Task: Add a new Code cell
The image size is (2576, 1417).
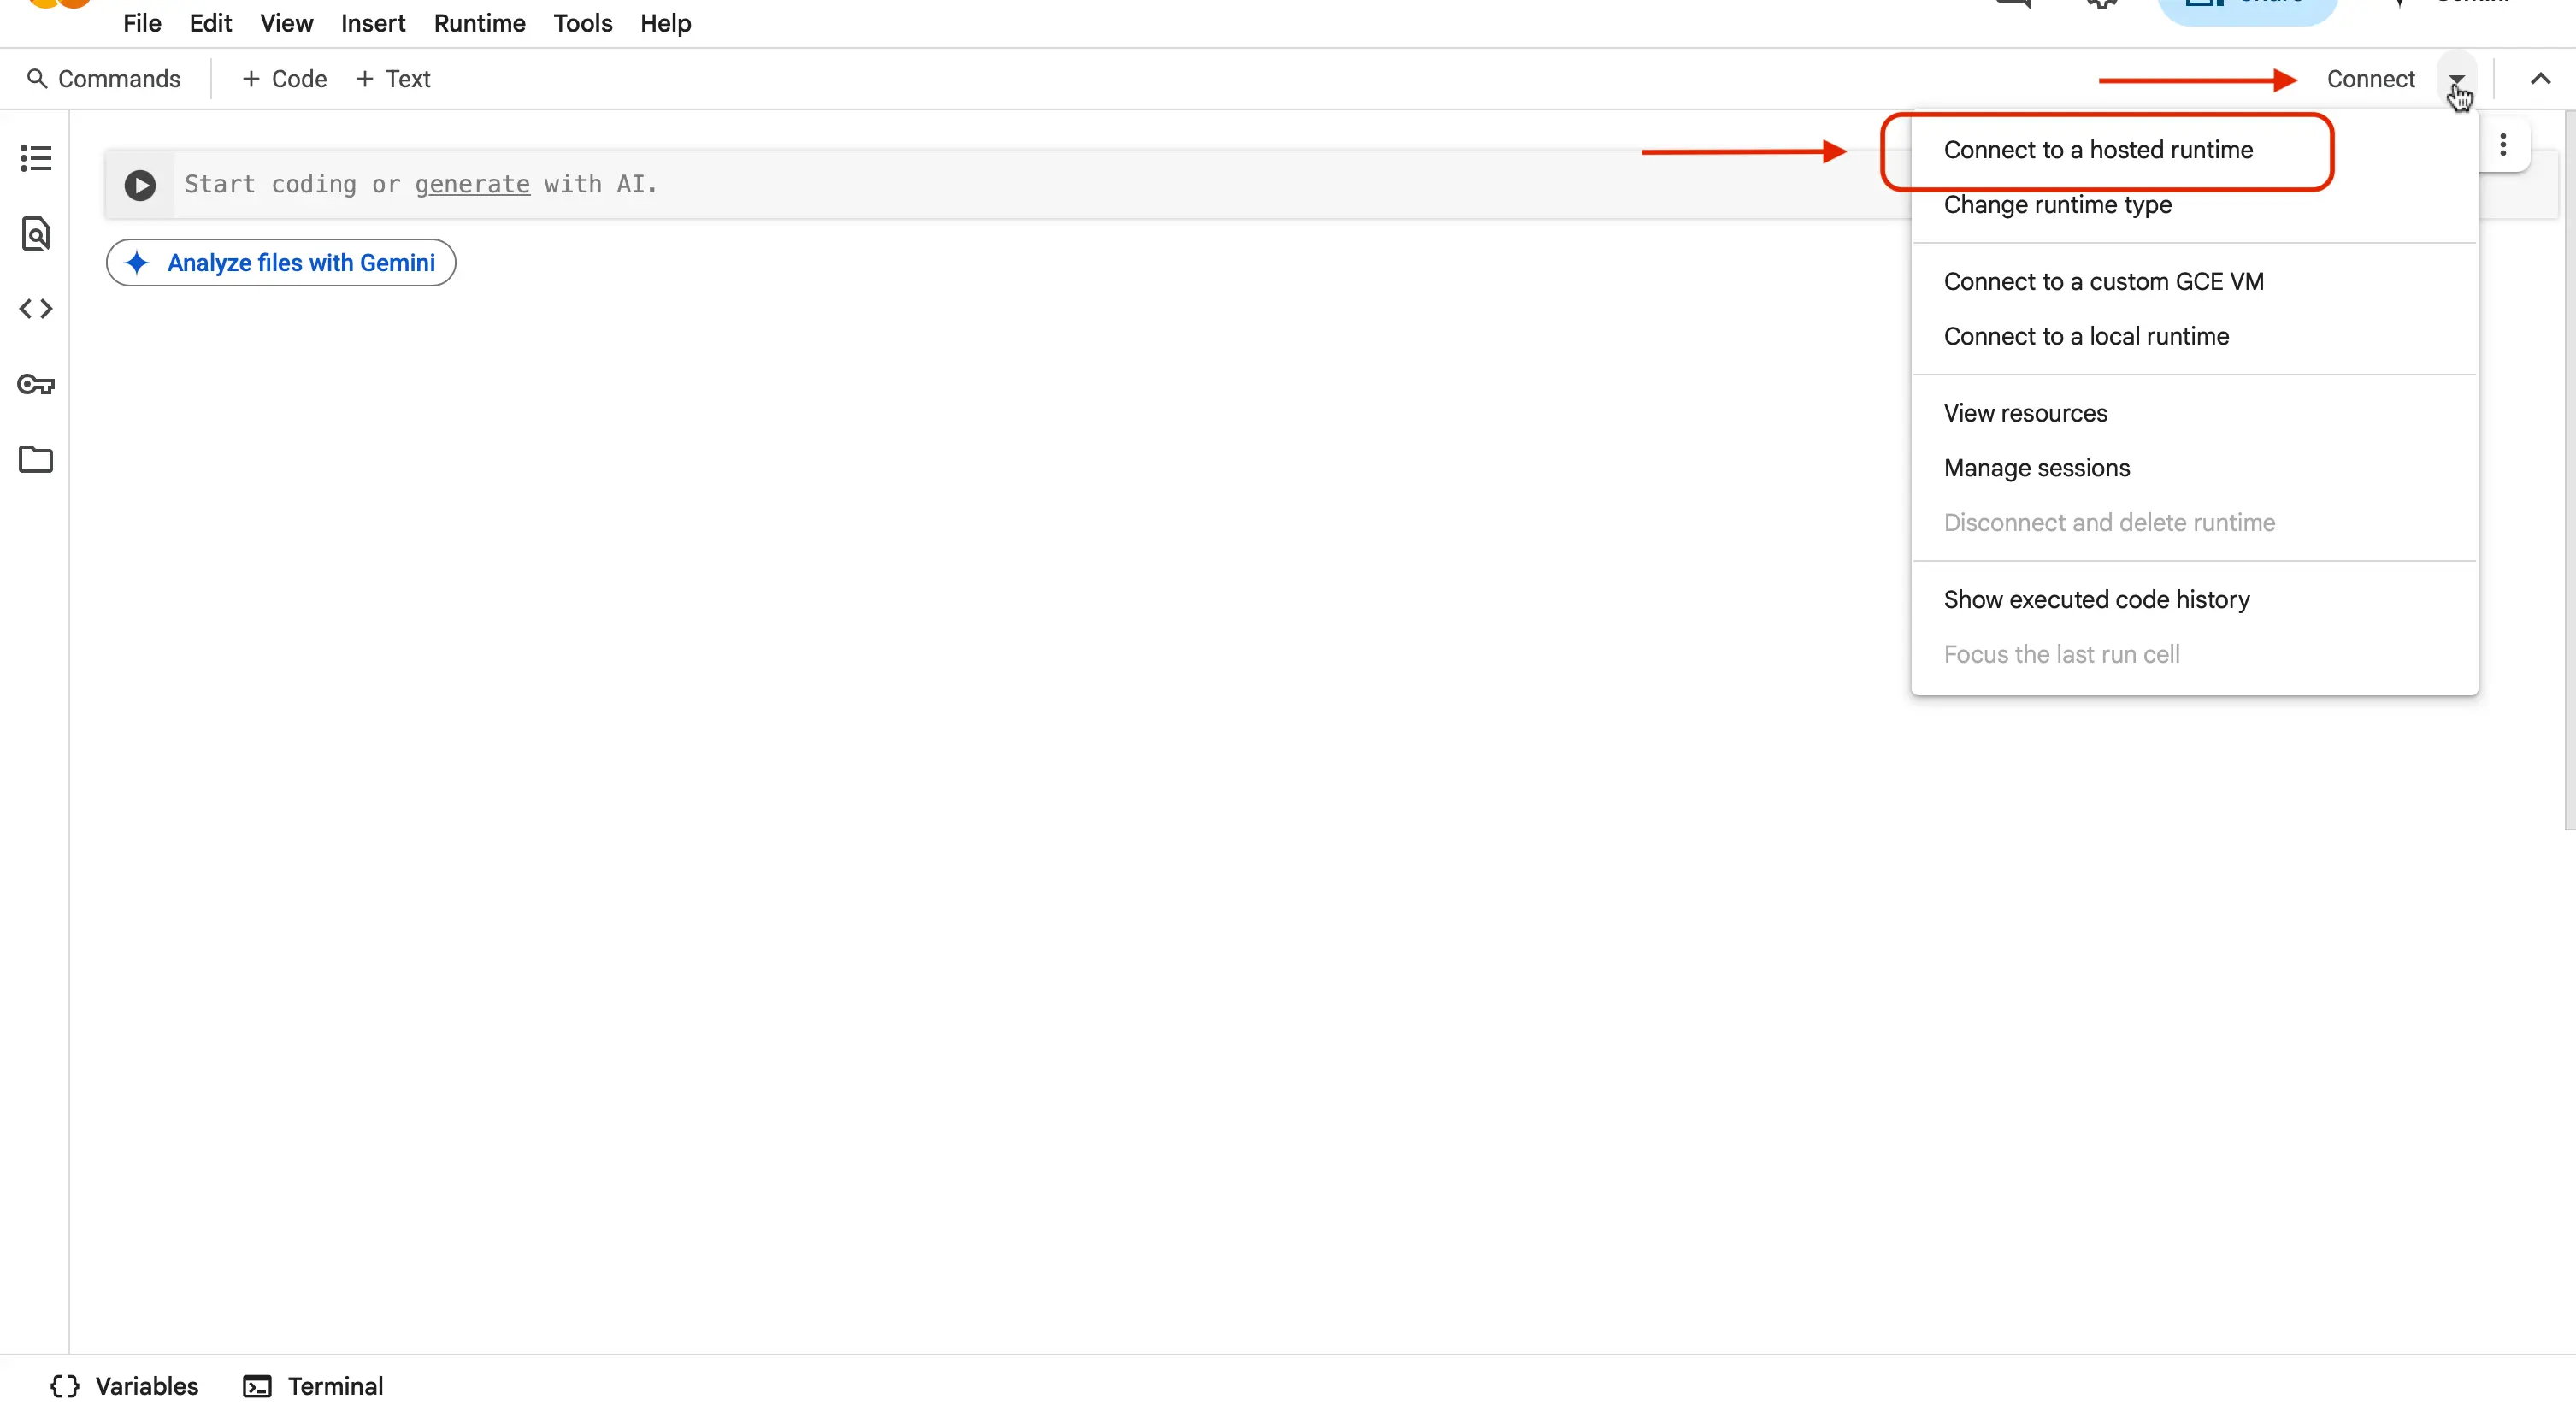Action: (x=284, y=79)
